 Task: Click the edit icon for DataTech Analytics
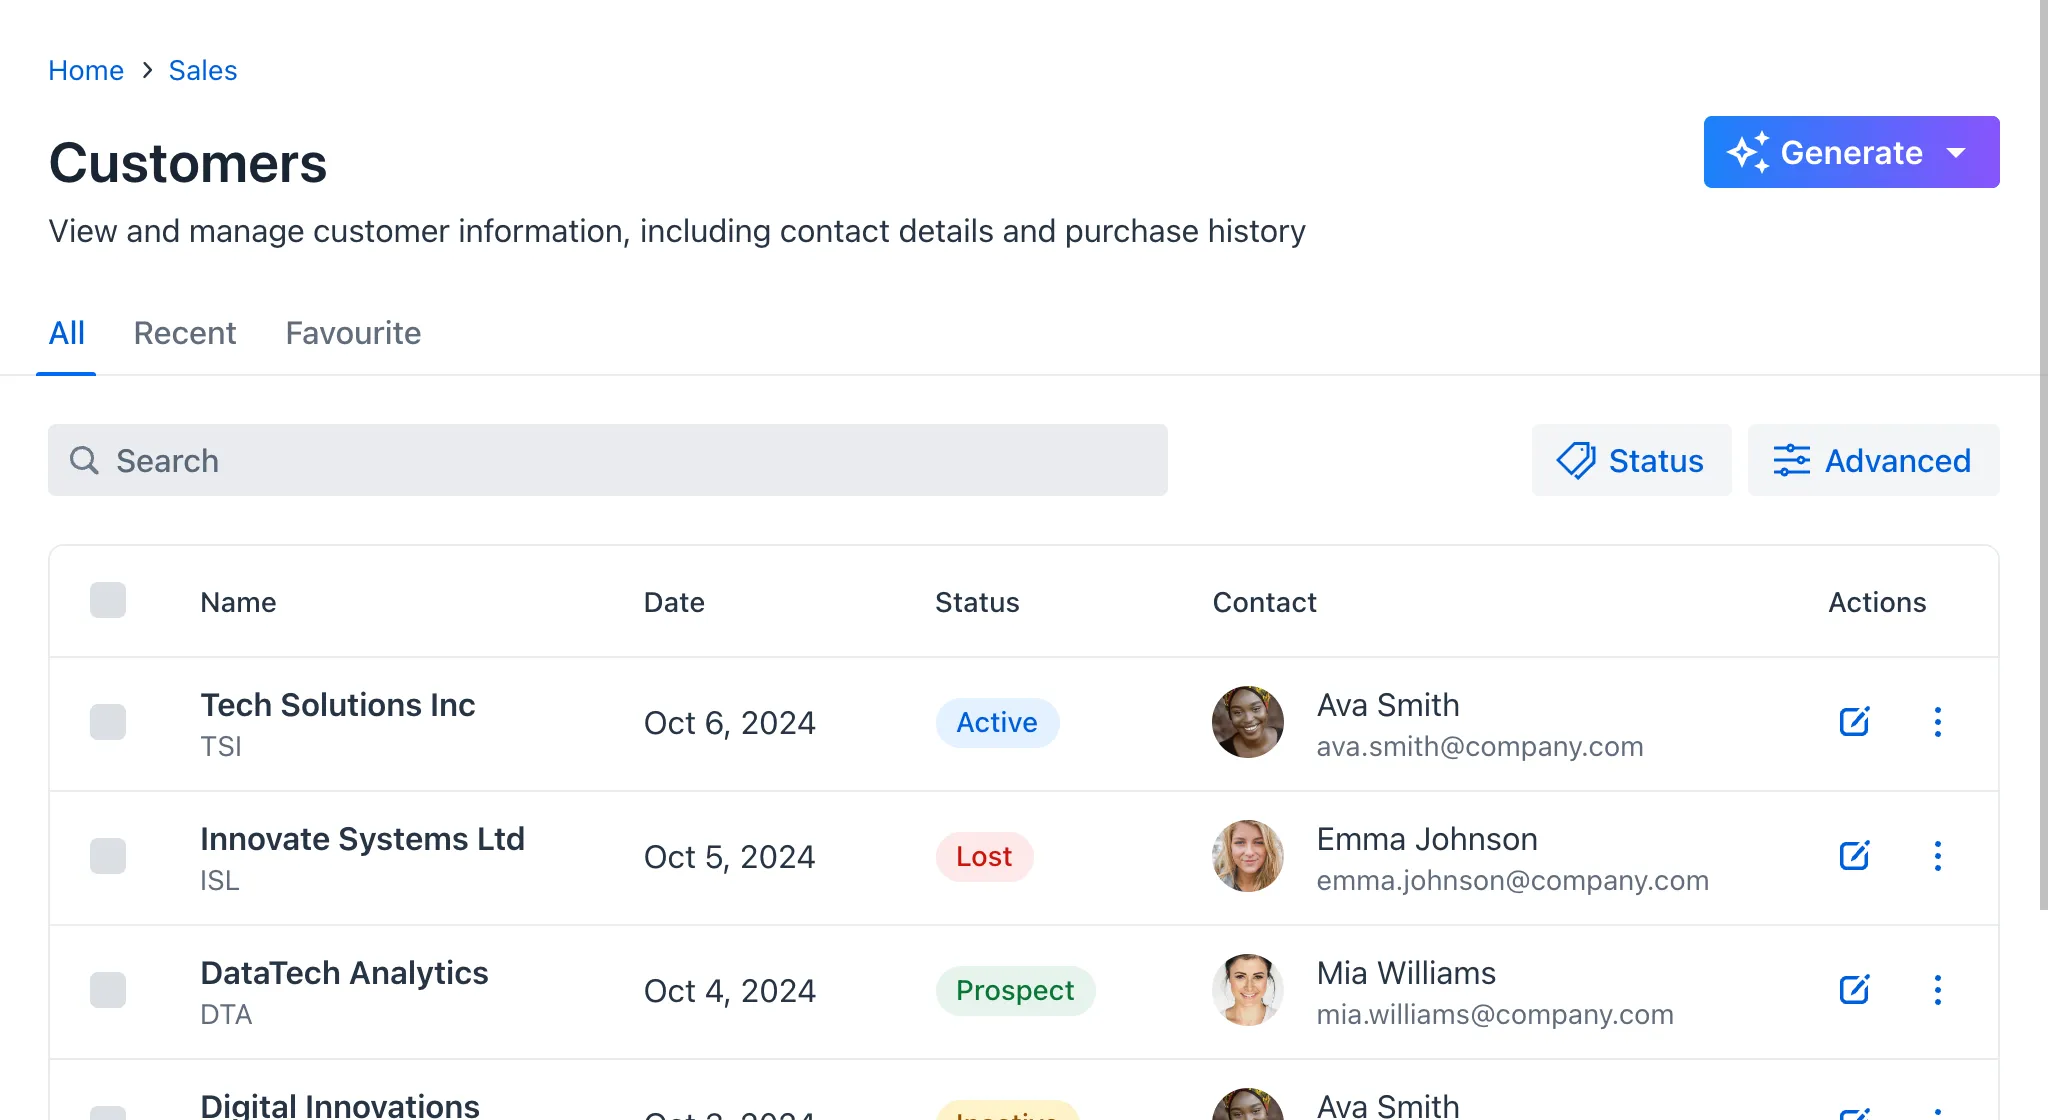pyautogui.click(x=1854, y=990)
